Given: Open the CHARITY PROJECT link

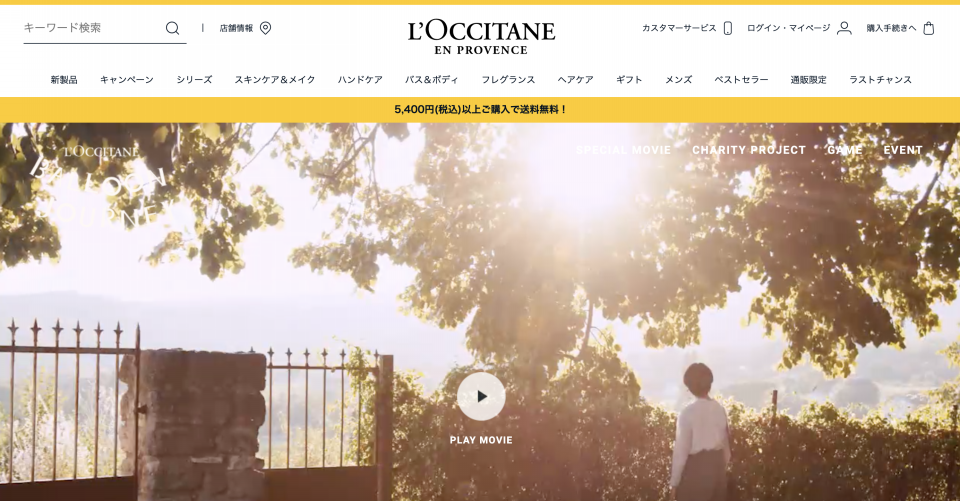Looking at the screenshot, I should pos(749,150).
